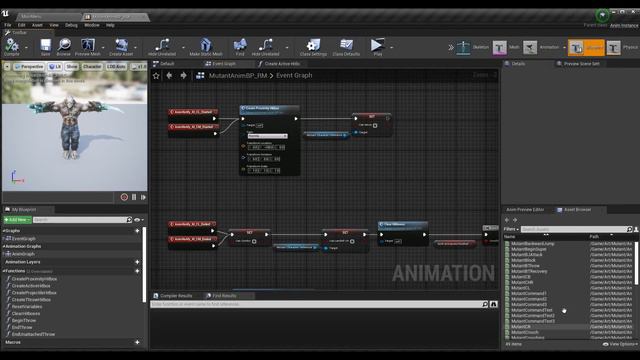Viewport: 640px width, 360px height.
Task: Click the green source control status icon
Action: [x=602, y=15]
